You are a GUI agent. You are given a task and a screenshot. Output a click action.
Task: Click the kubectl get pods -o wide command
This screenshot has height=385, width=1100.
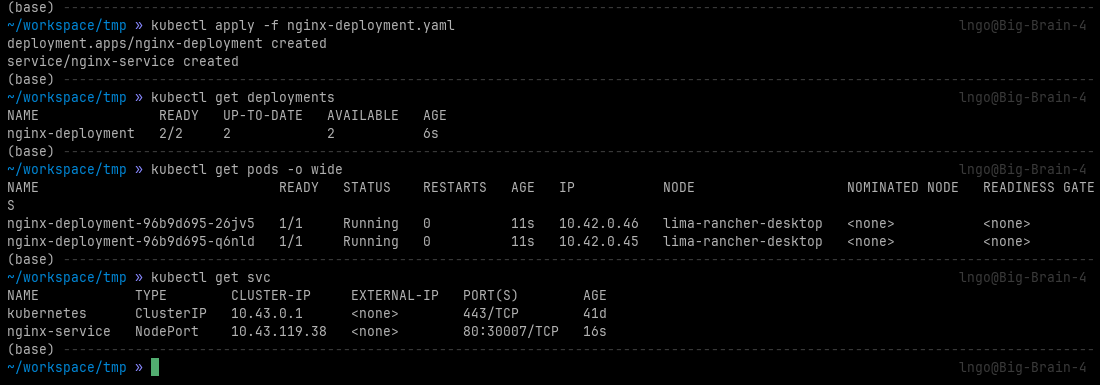(247, 170)
